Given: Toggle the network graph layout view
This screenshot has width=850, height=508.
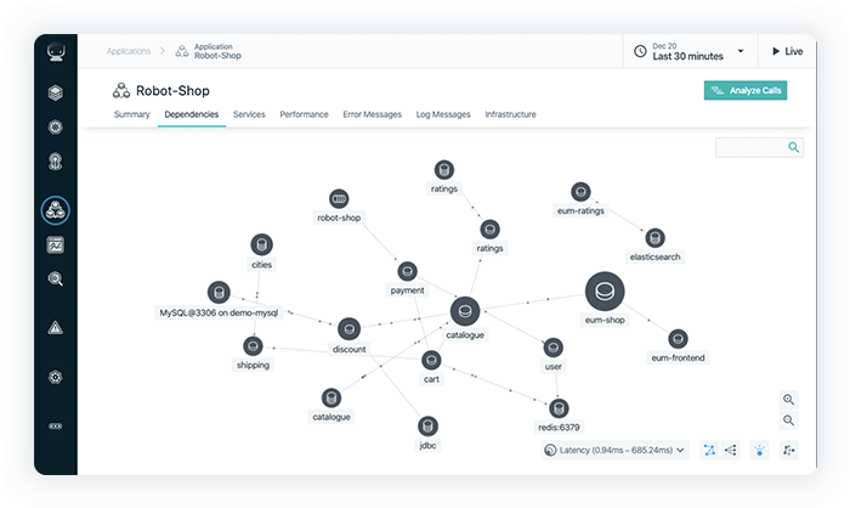Looking at the screenshot, I should pyautogui.click(x=709, y=450).
